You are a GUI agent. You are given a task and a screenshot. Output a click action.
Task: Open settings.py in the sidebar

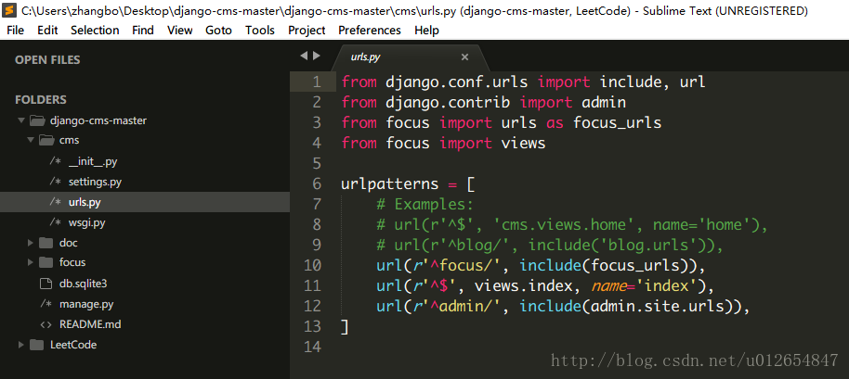[x=95, y=181]
